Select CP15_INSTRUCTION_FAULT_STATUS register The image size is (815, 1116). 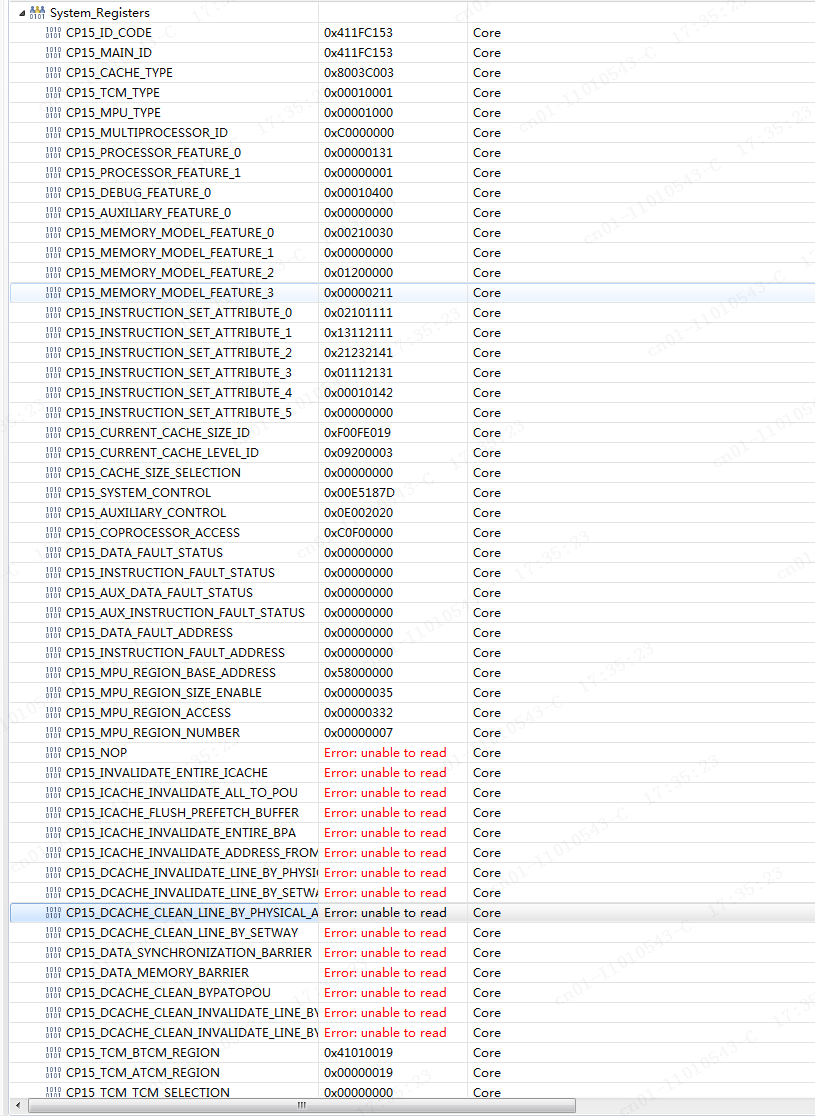[170, 572]
